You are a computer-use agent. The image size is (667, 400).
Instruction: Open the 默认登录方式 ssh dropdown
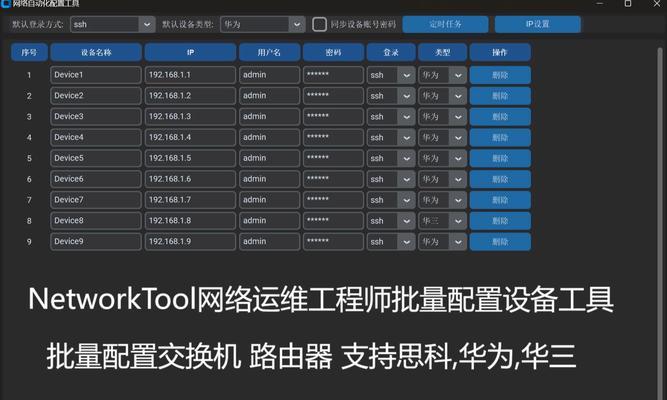point(112,24)
